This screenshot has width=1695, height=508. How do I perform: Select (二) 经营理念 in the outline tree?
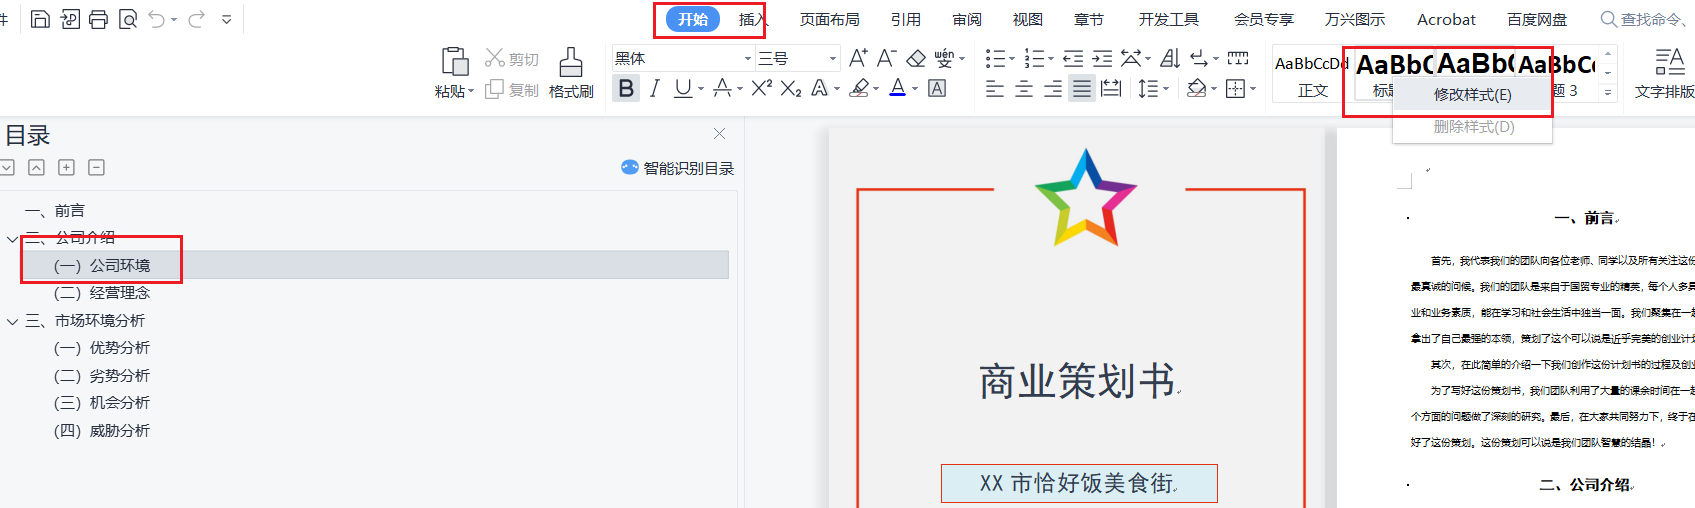(x=102, y=293)
